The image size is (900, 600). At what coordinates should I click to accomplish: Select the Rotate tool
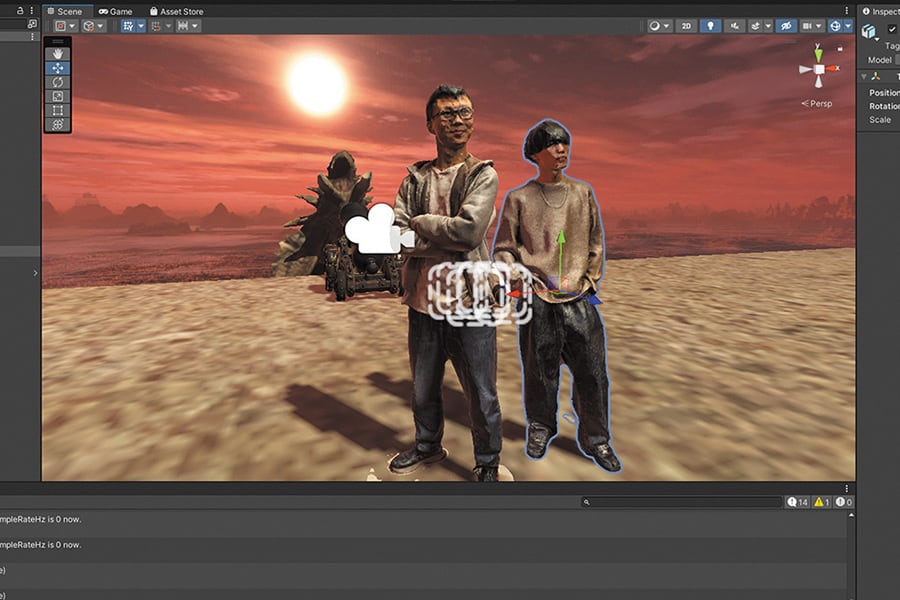pyautogui.click(x=57, y=82)
